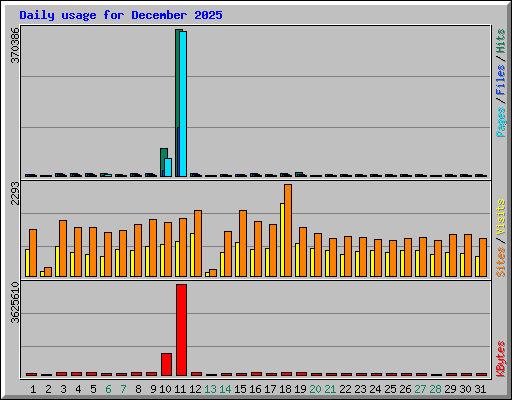This screenshot has width=512, height=400.
Task: Click the 3625610 axis value
Action: coord(15,303)
